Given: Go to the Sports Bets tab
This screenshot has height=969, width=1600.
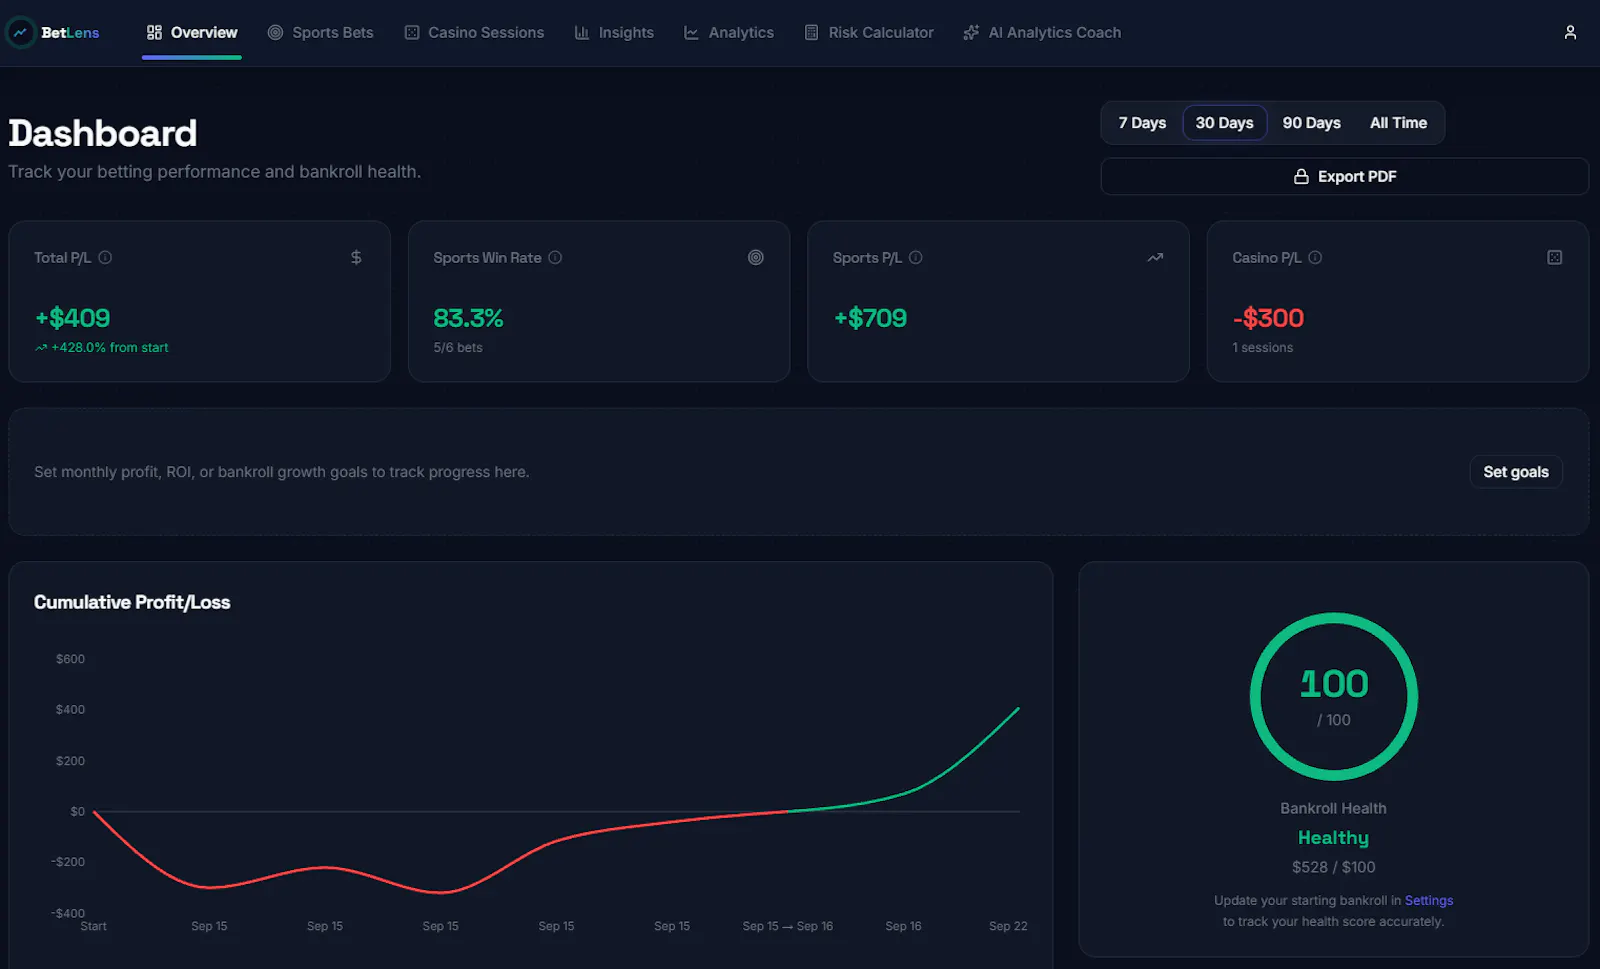Looking at the screenshot, I should pyautogui.click(x=321, y=32).
